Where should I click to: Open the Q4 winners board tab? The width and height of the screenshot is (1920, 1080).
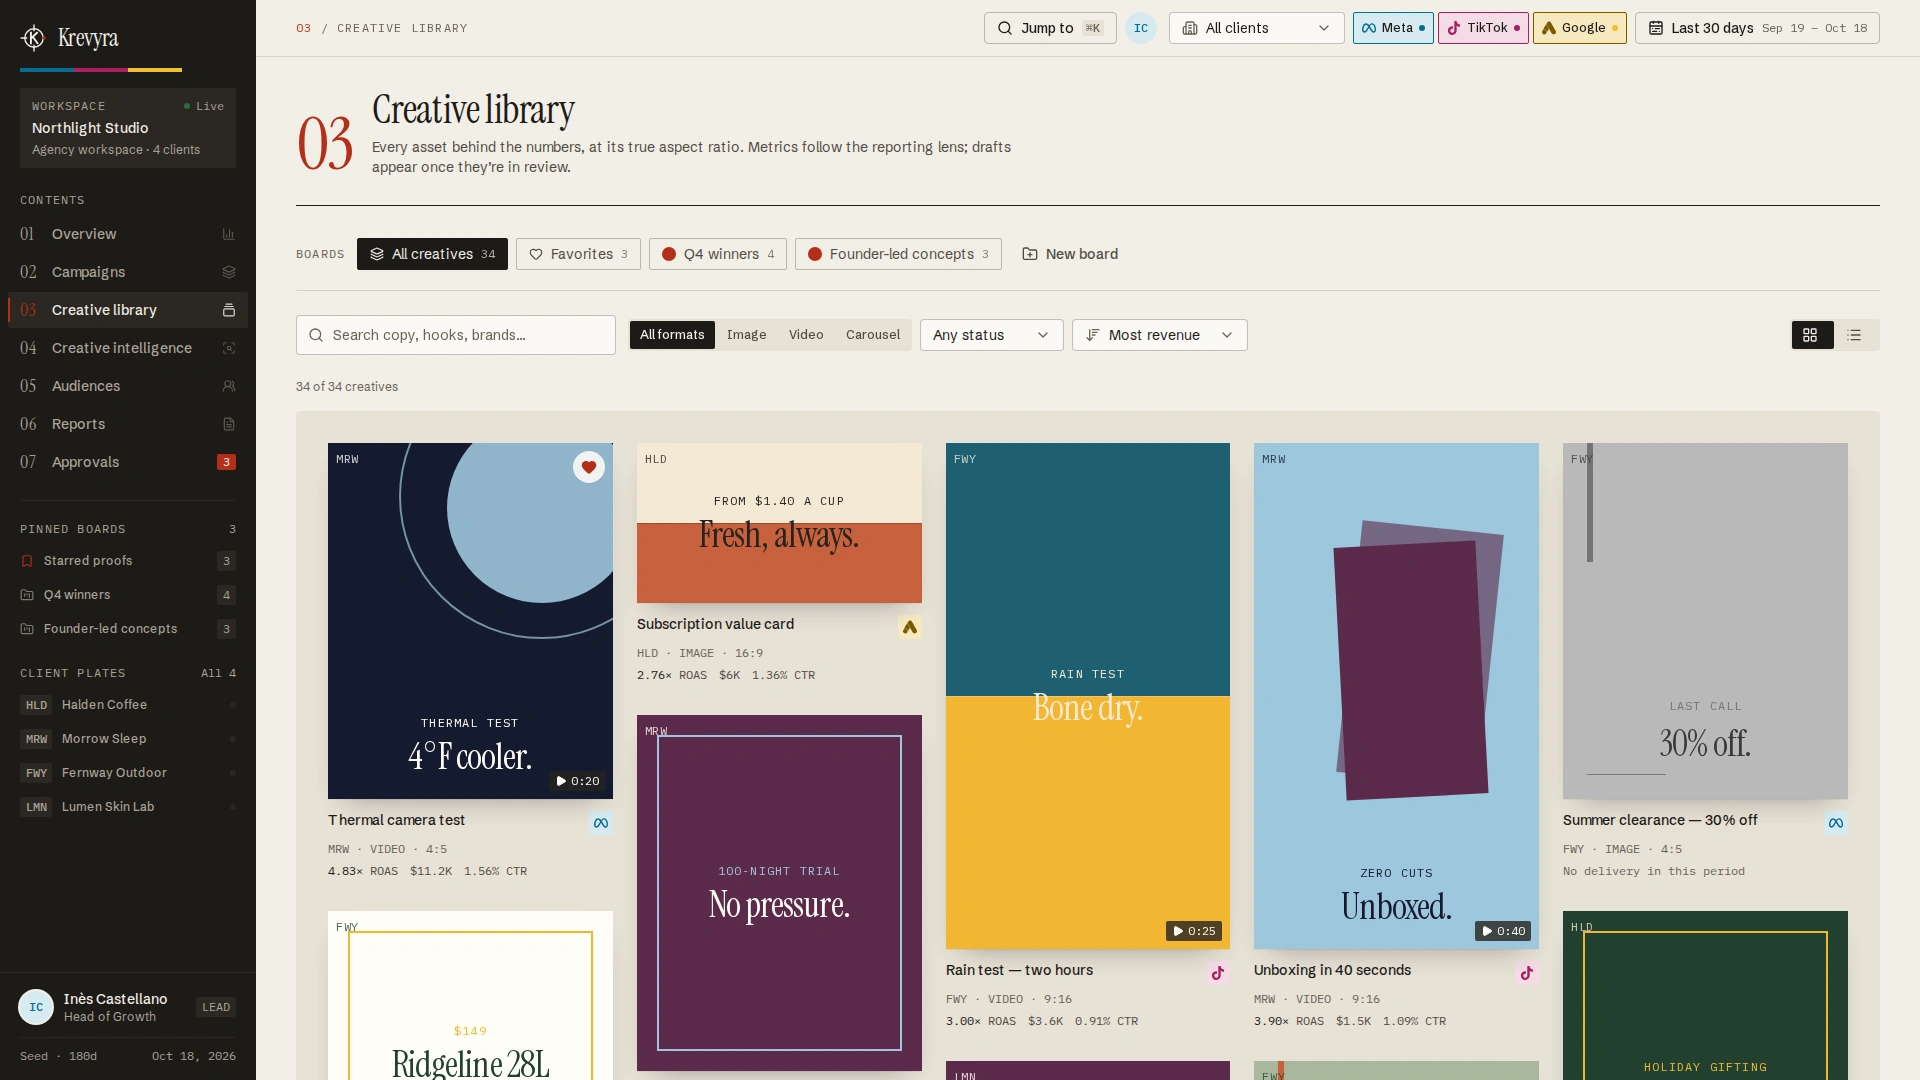(x=717, y=254)
